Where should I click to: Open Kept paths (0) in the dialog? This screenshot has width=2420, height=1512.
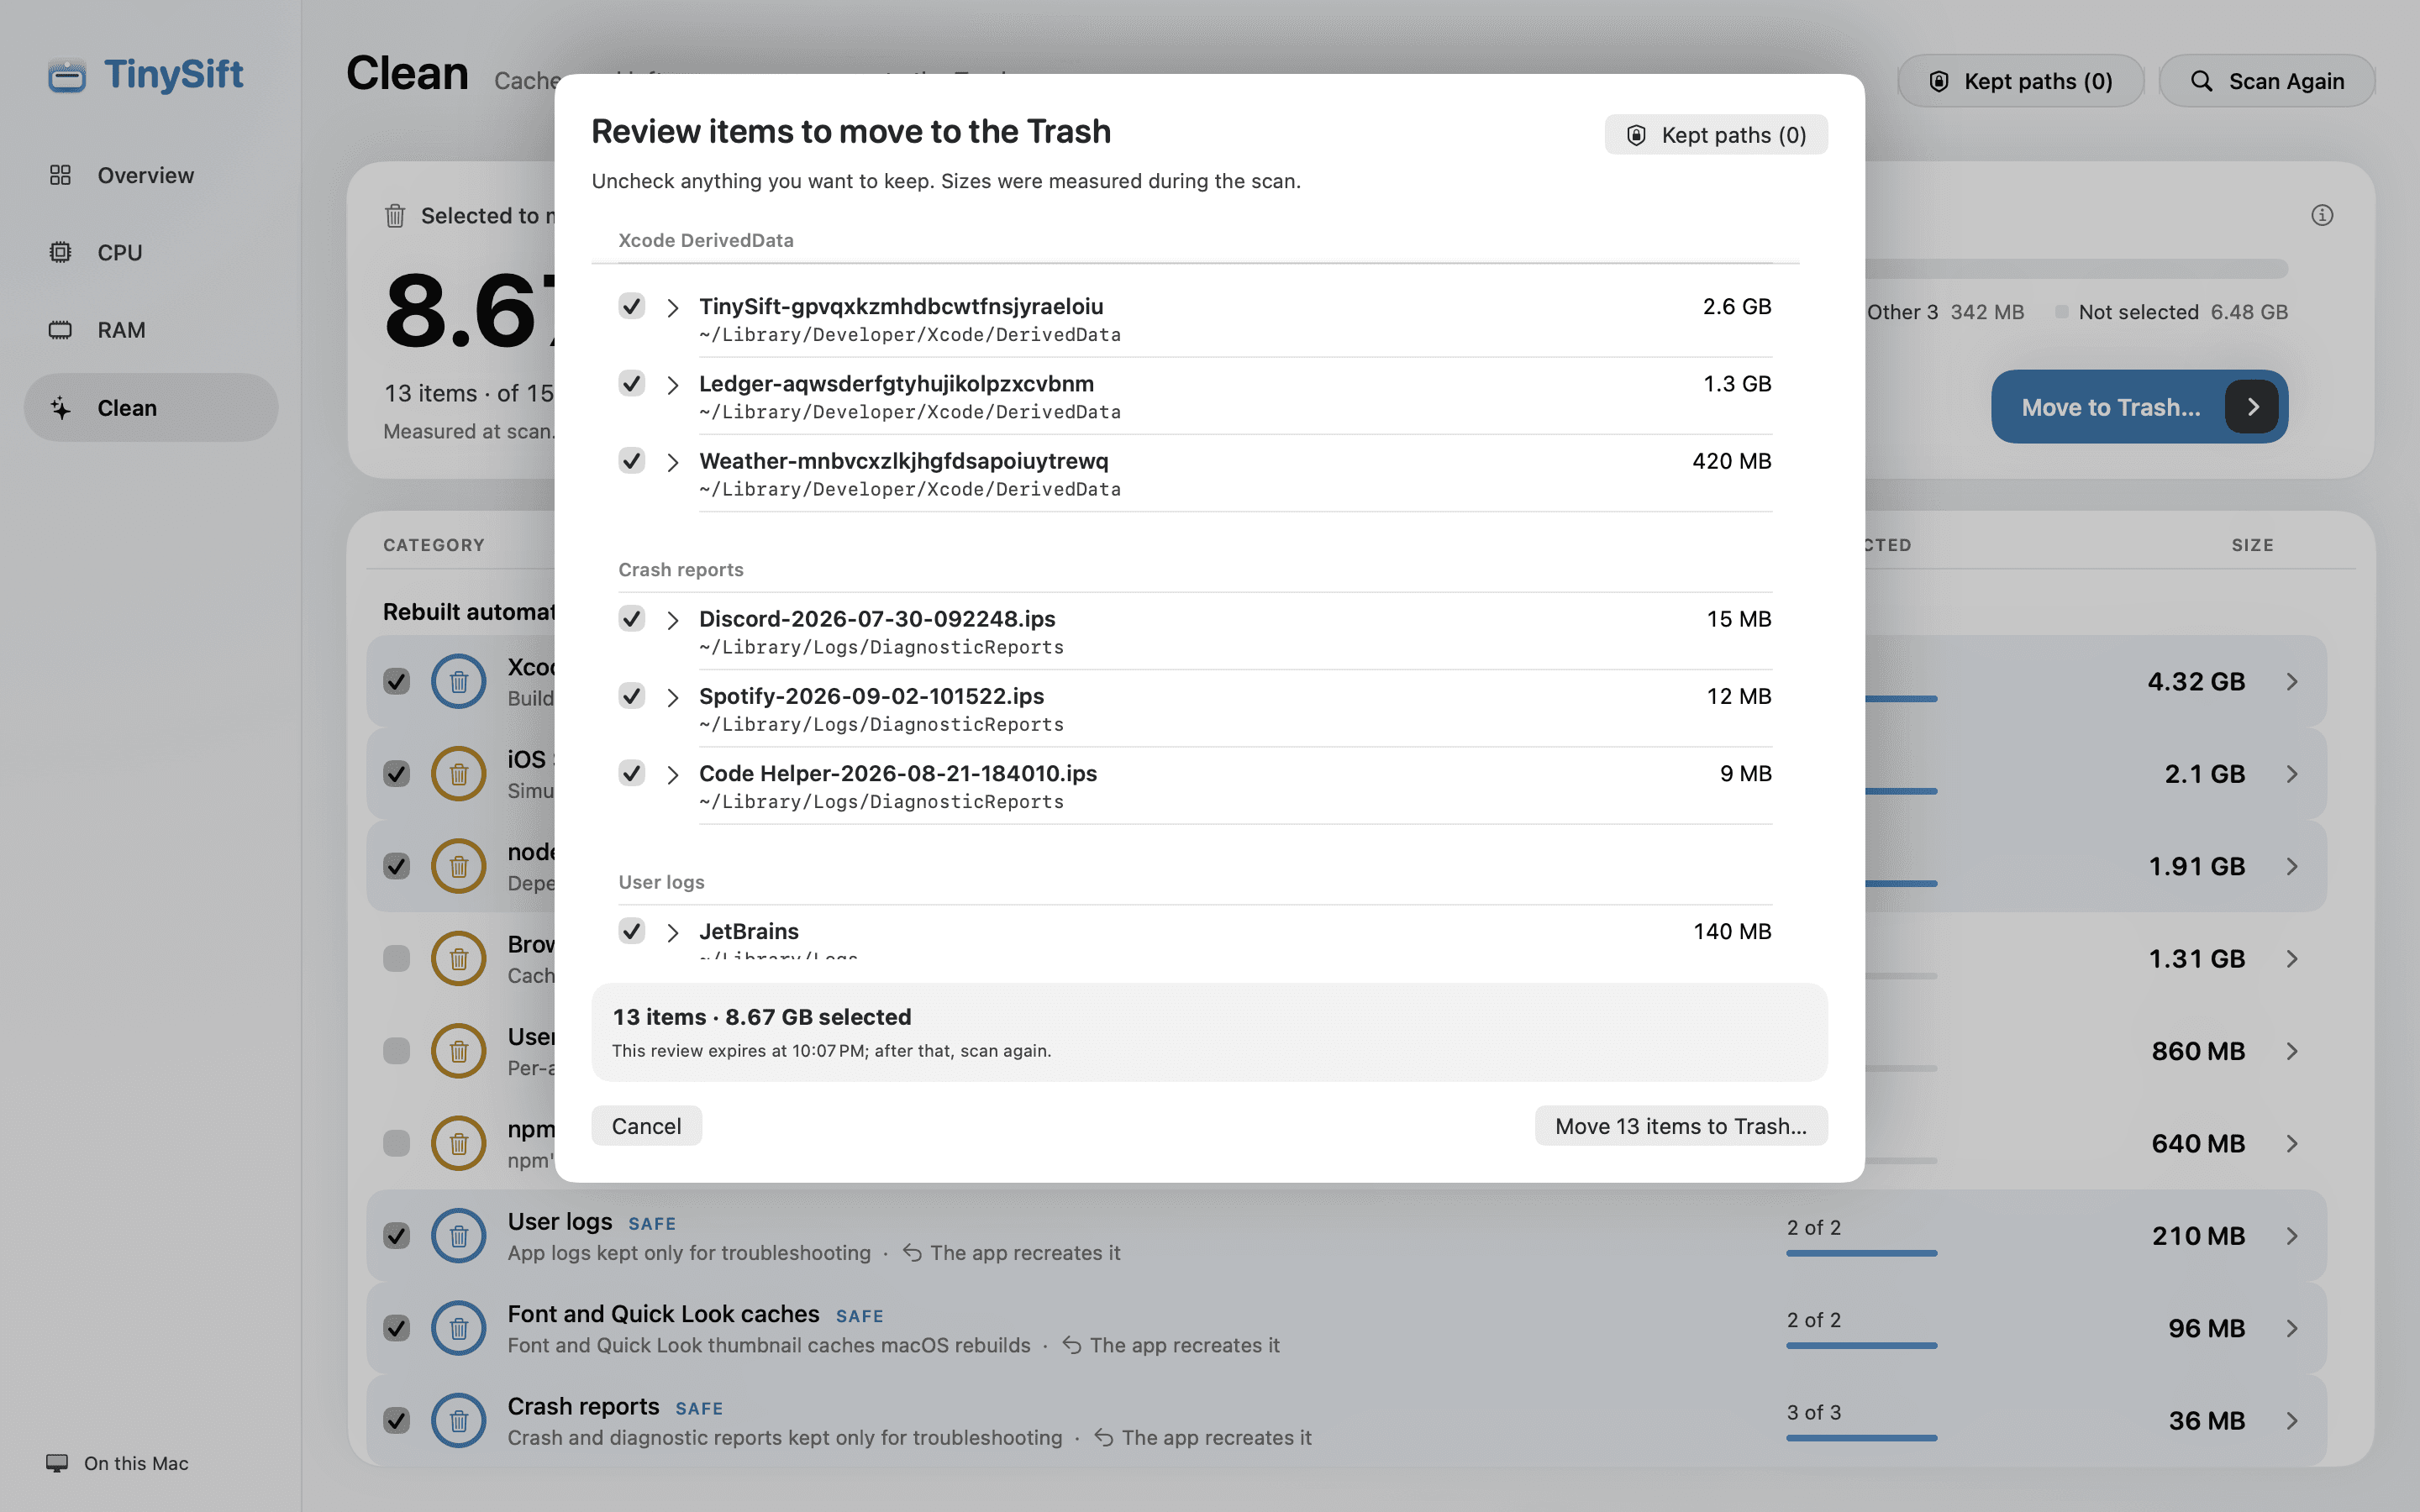coord(1716,135)
